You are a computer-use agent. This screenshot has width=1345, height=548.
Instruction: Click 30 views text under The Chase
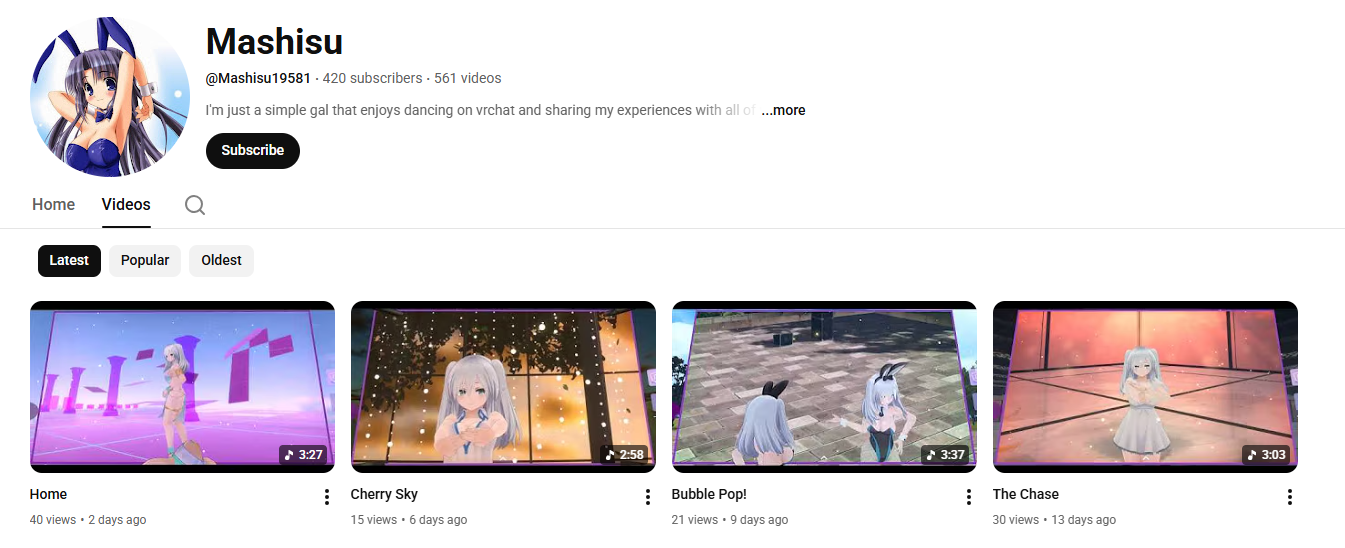[x=1016, y=520]
